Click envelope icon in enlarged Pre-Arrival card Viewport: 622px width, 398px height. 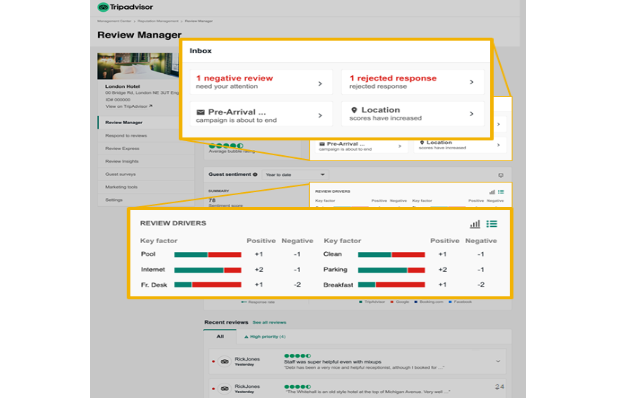point(201,112)
